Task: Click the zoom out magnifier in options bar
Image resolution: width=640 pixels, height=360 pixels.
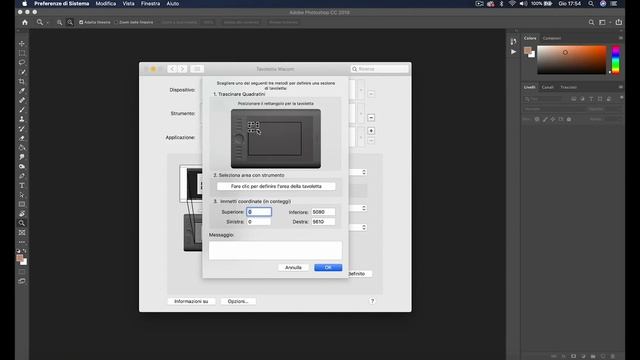Action: coord(70,22)
